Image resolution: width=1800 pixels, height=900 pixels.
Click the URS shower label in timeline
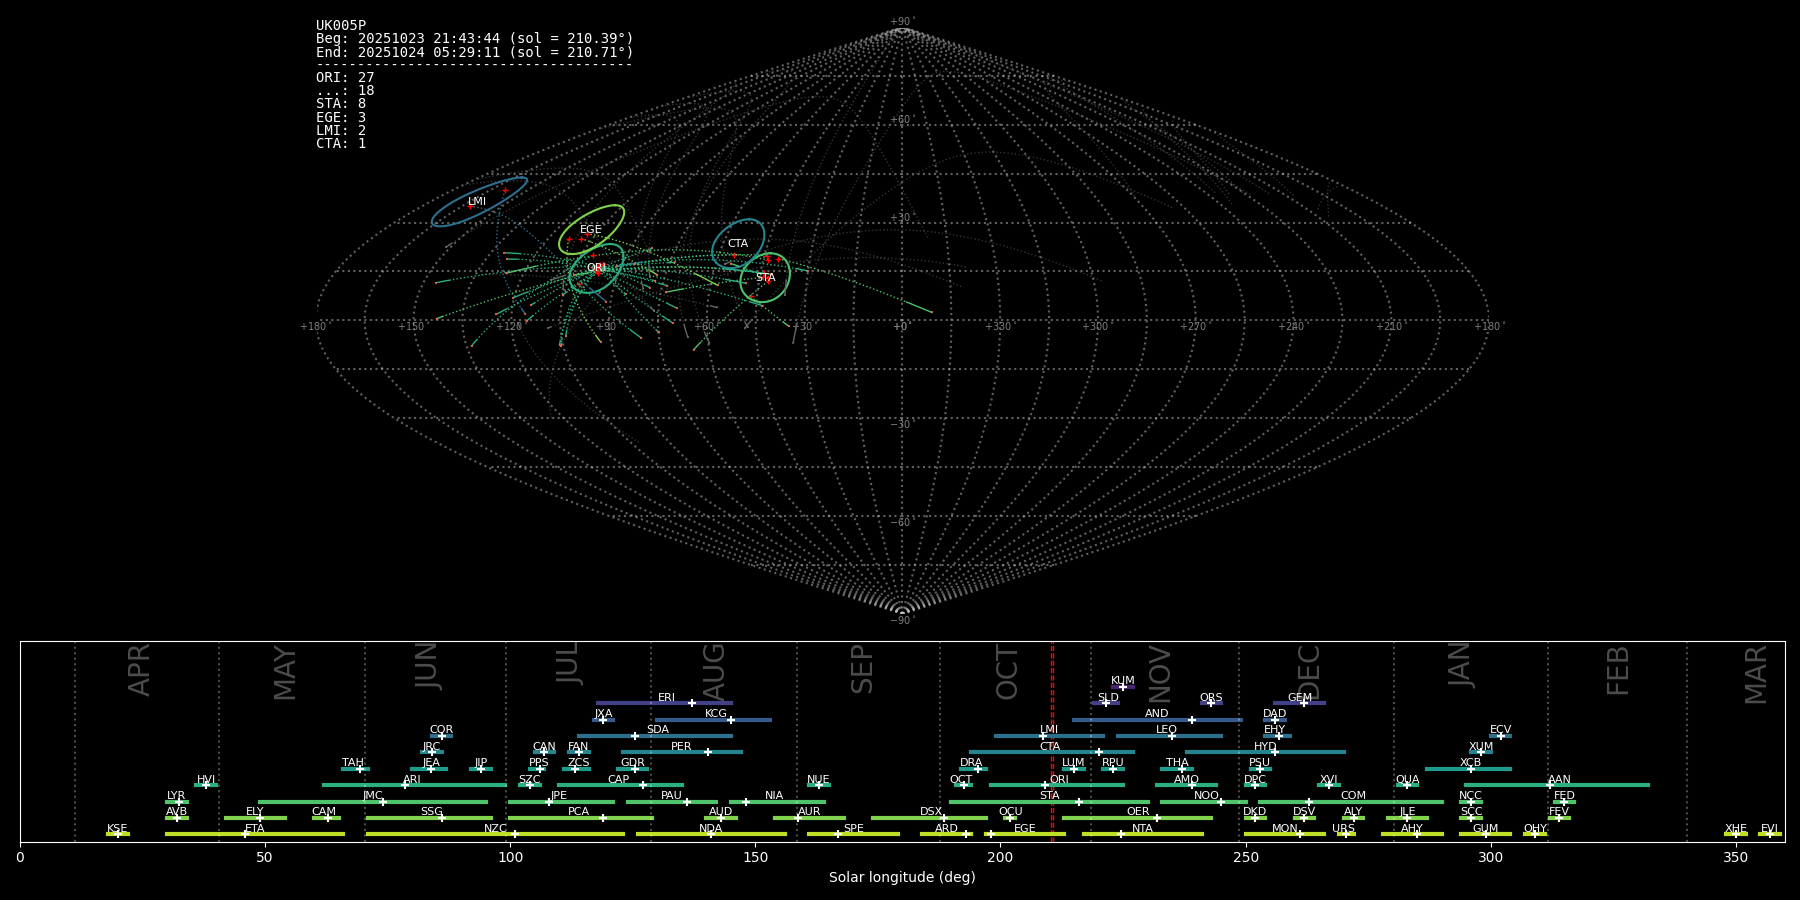click(x=1343, y=829)
